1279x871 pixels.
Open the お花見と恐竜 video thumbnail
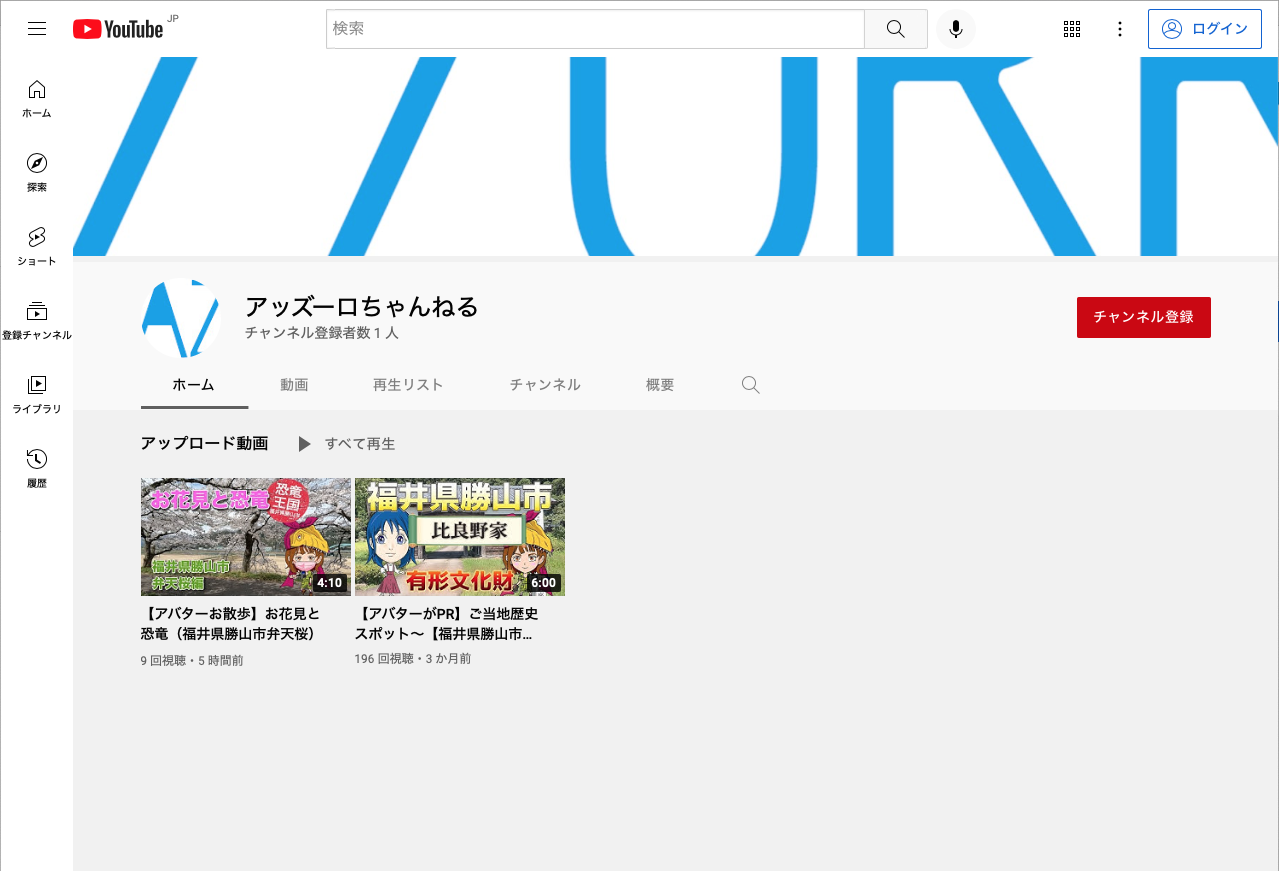tap(245, 536)
